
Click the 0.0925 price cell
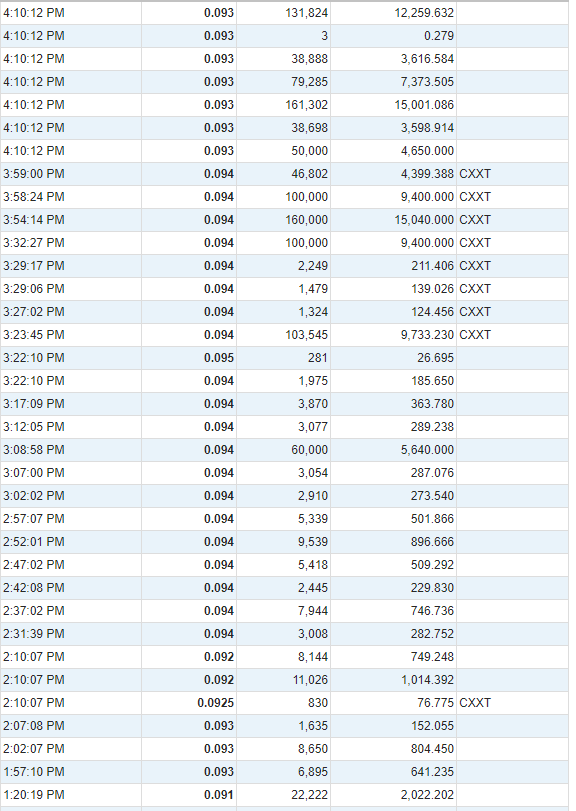pyautogui.click(x=189, y=703)
